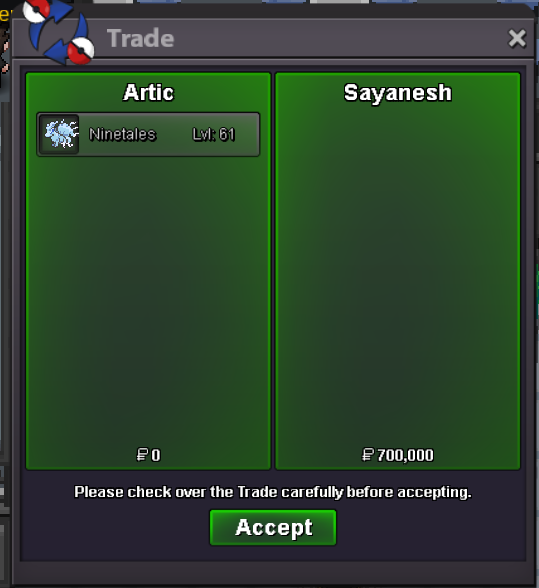Click the Trade window title text
The image size is (539, 588).
pos(140,38)
